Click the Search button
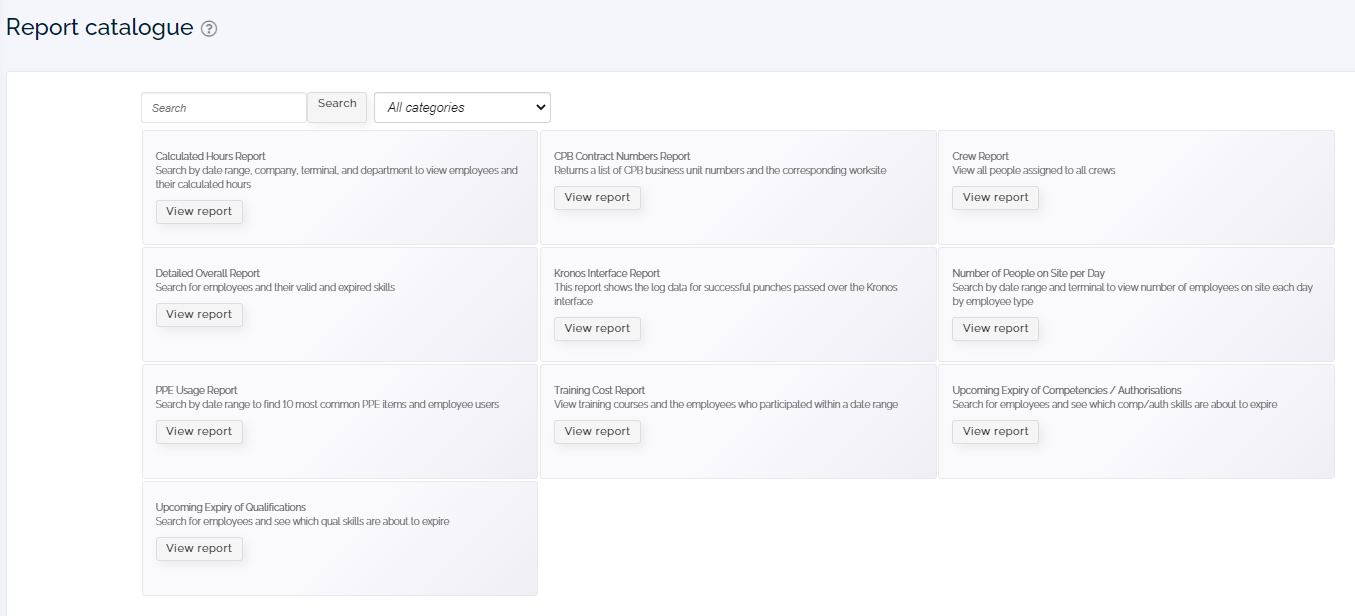The height and width of the screenshot is (616, 1355). click(x=336, y=103)
